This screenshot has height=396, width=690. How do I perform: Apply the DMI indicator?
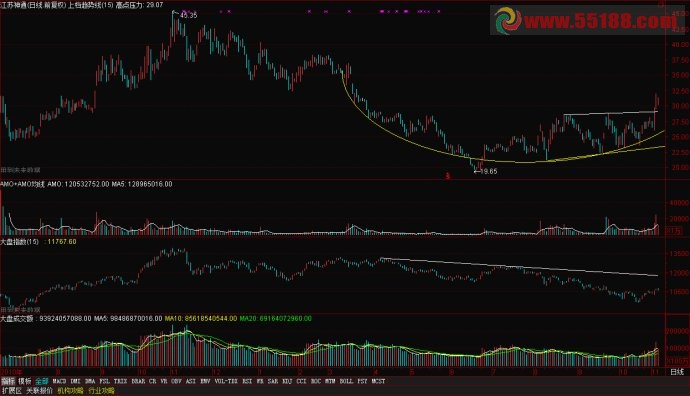coord(76,381)
